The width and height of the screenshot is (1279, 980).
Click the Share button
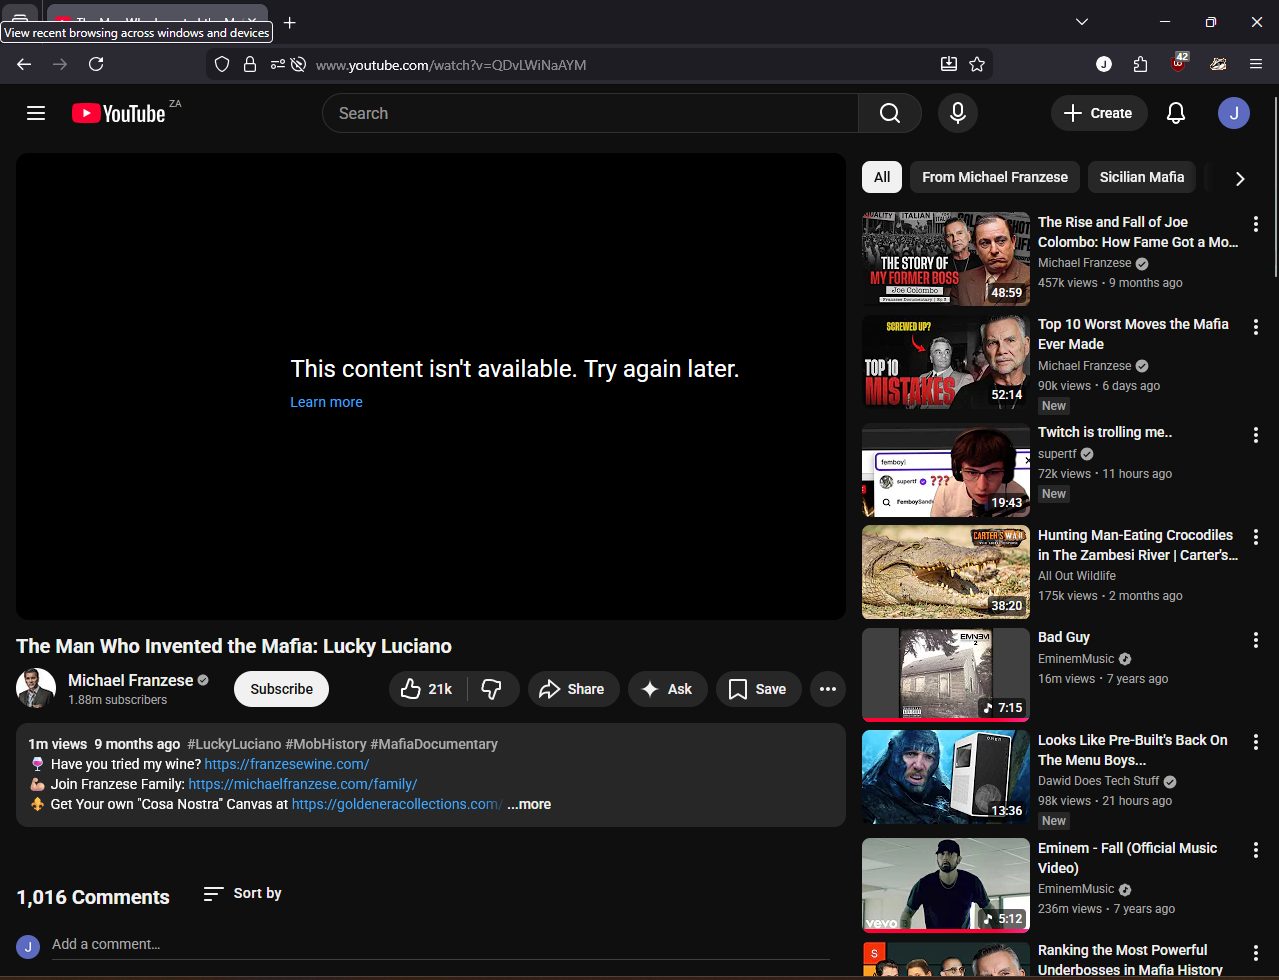click(x=573, y=689)
